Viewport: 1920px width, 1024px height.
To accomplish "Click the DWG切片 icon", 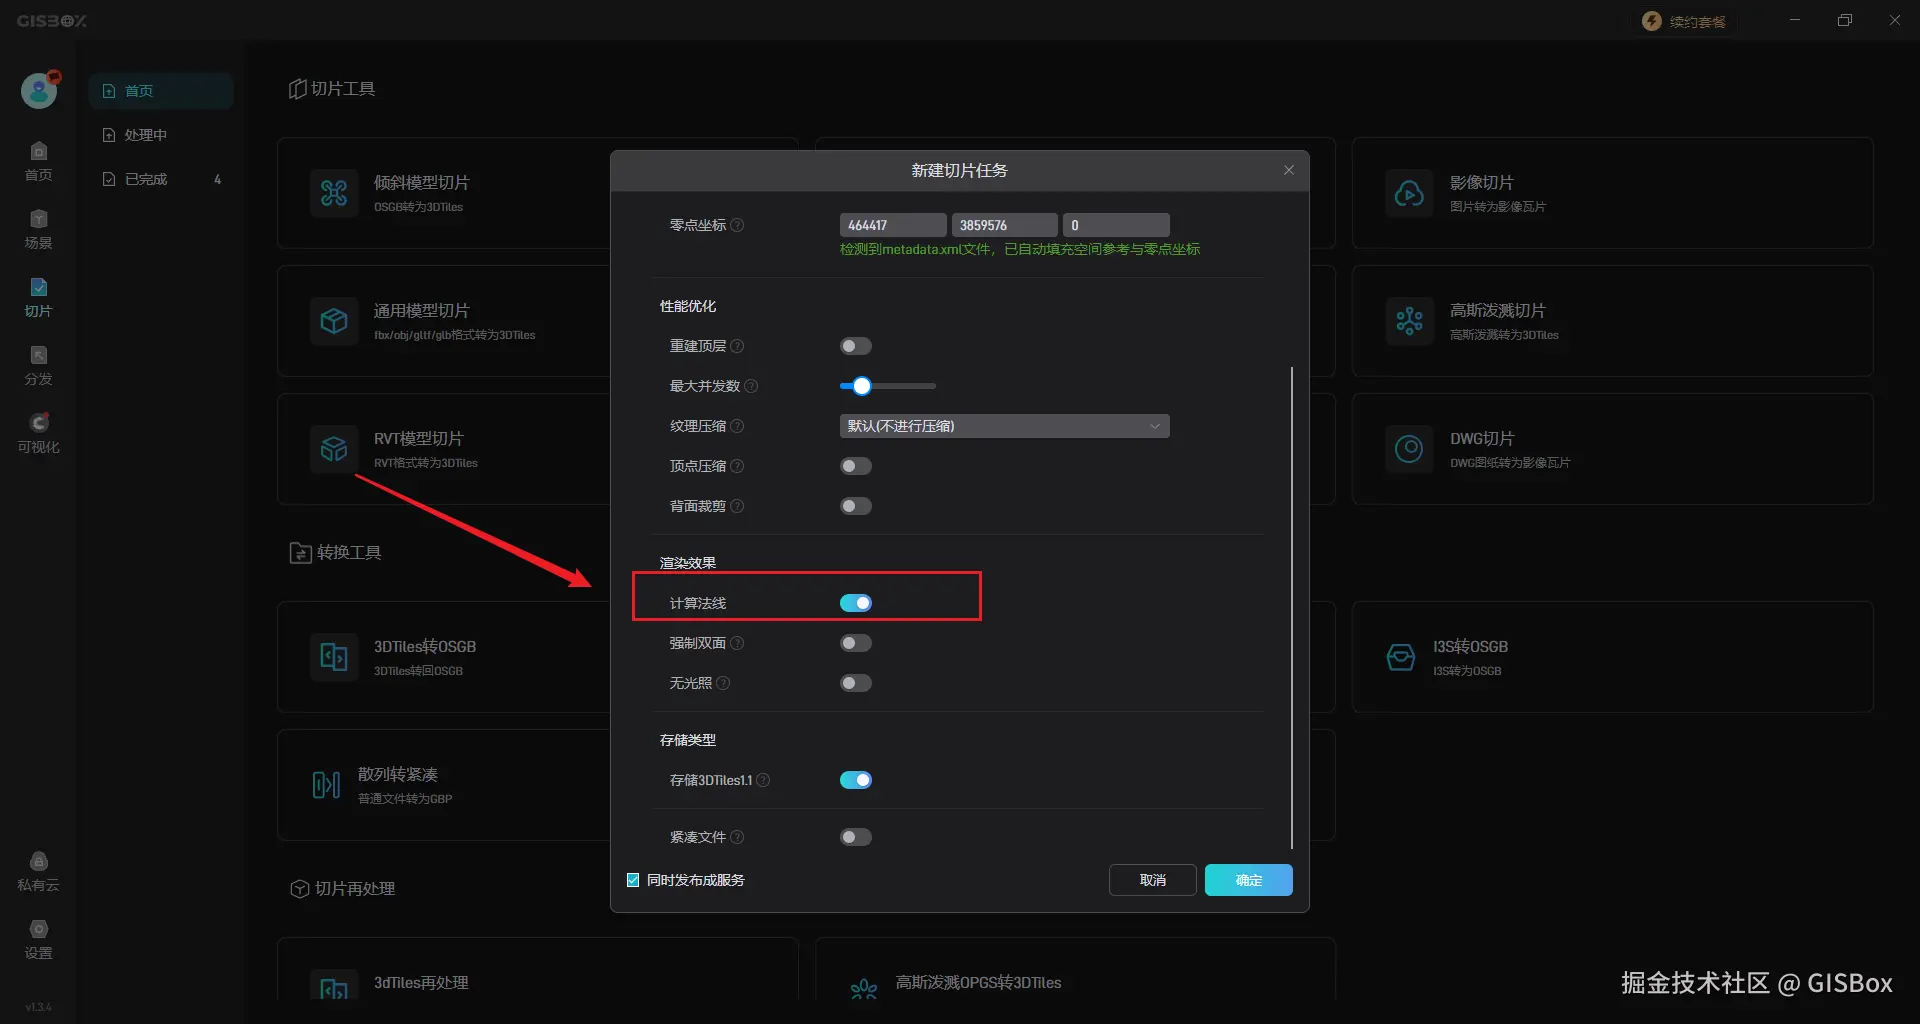I will (x=1409, y=448).
